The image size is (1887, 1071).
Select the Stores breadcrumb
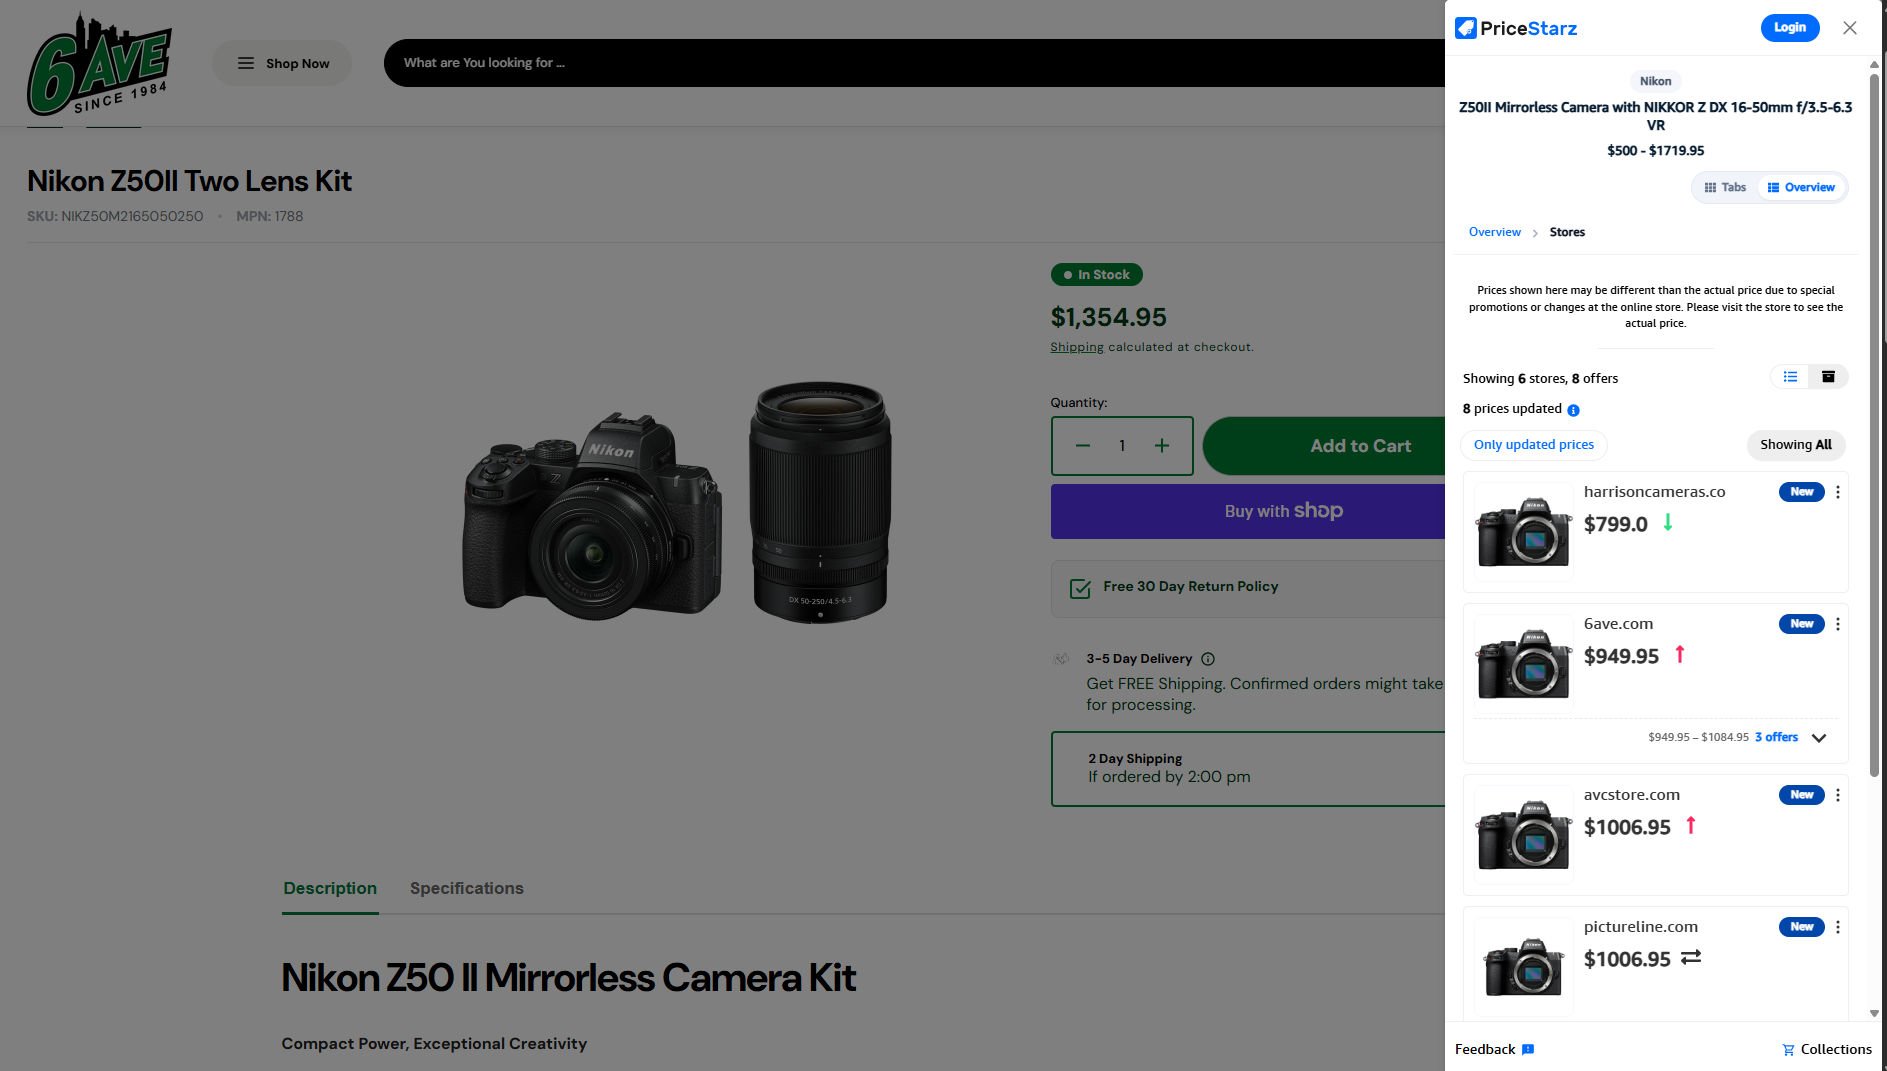pos(1567,232)
